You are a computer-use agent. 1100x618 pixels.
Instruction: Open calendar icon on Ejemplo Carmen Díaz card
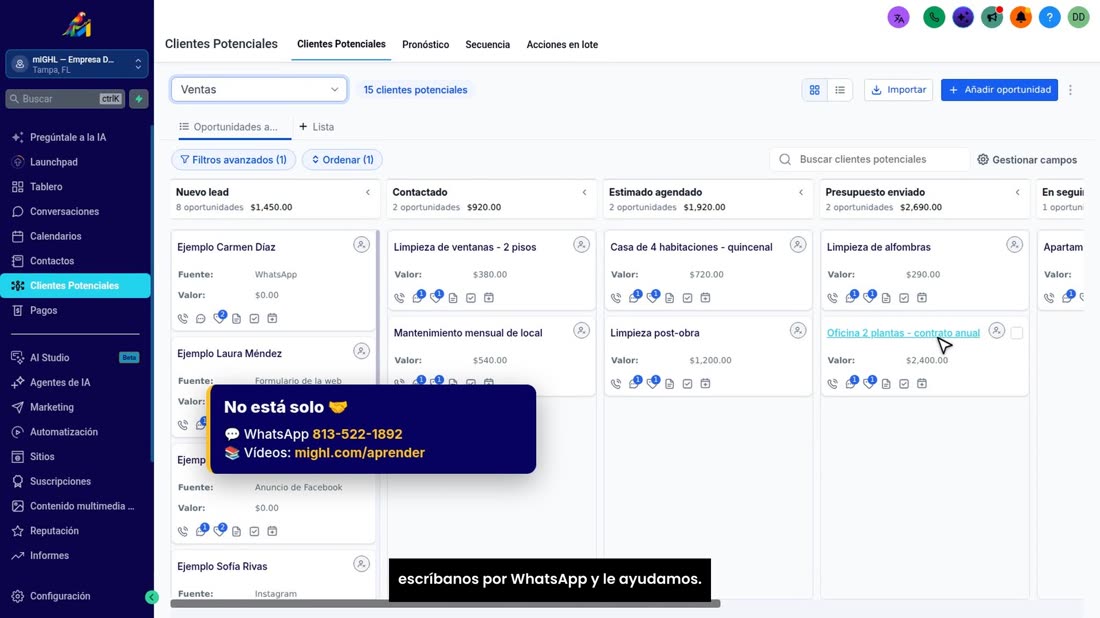click(272, 318)
